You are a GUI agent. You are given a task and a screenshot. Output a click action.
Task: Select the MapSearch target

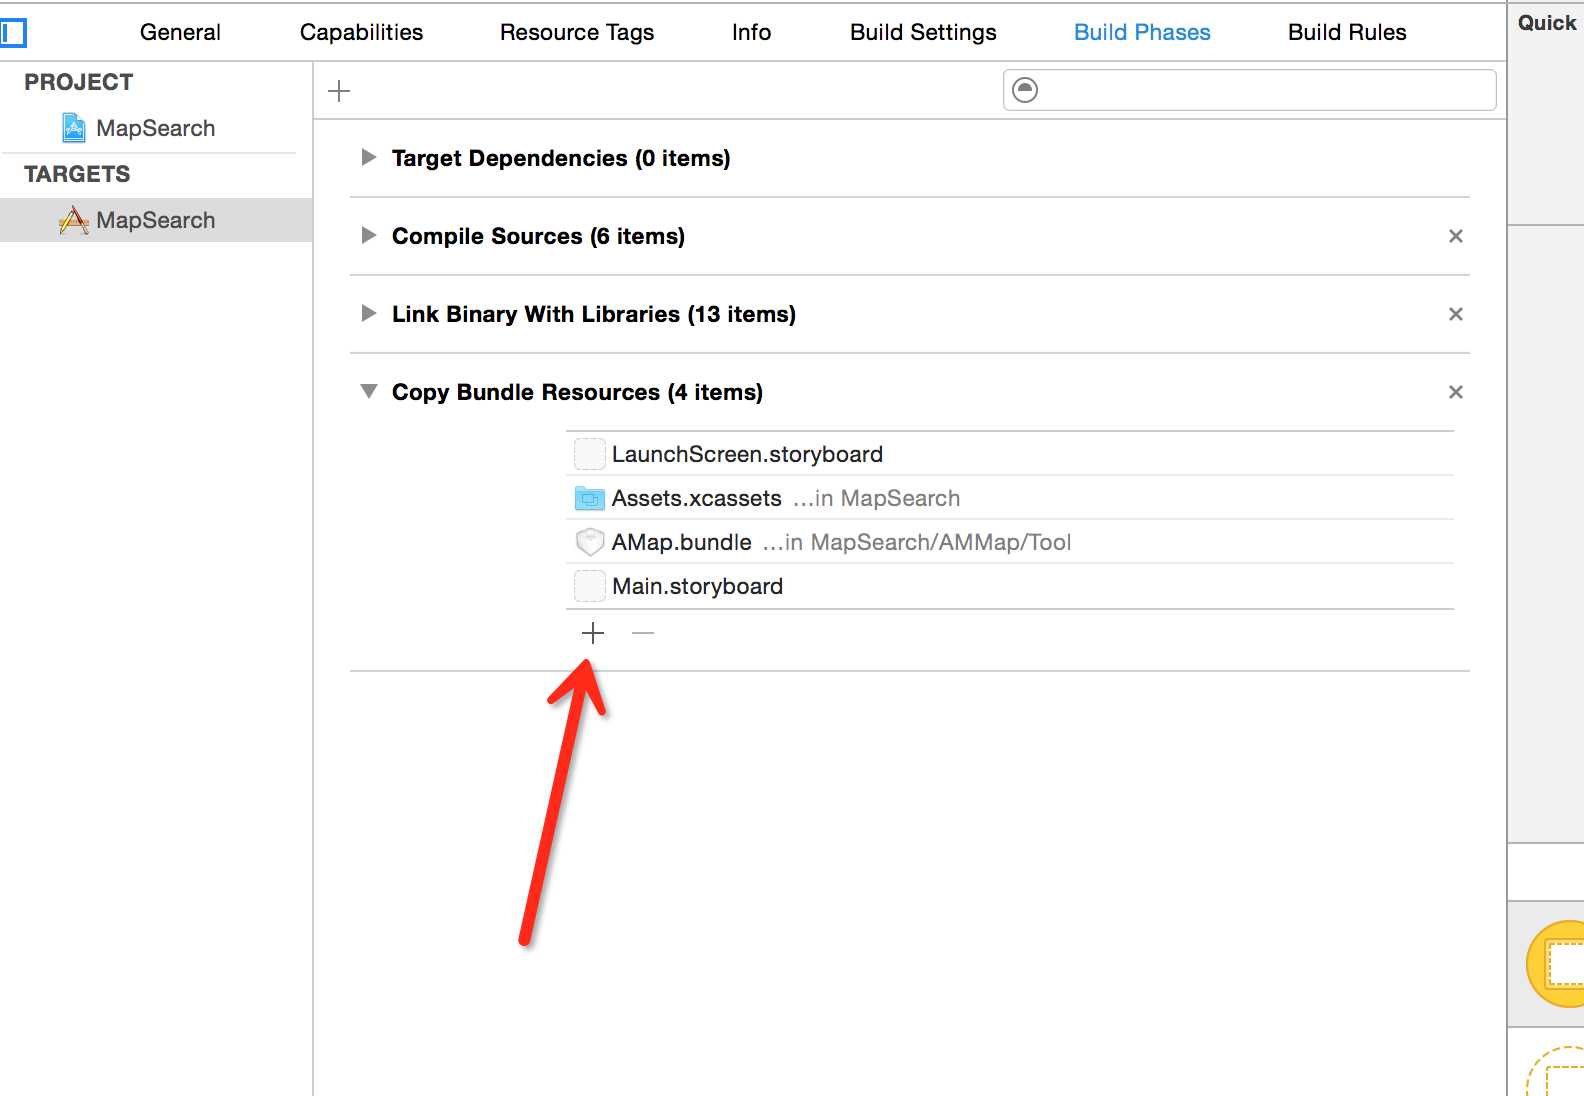[x=155, y=220]
